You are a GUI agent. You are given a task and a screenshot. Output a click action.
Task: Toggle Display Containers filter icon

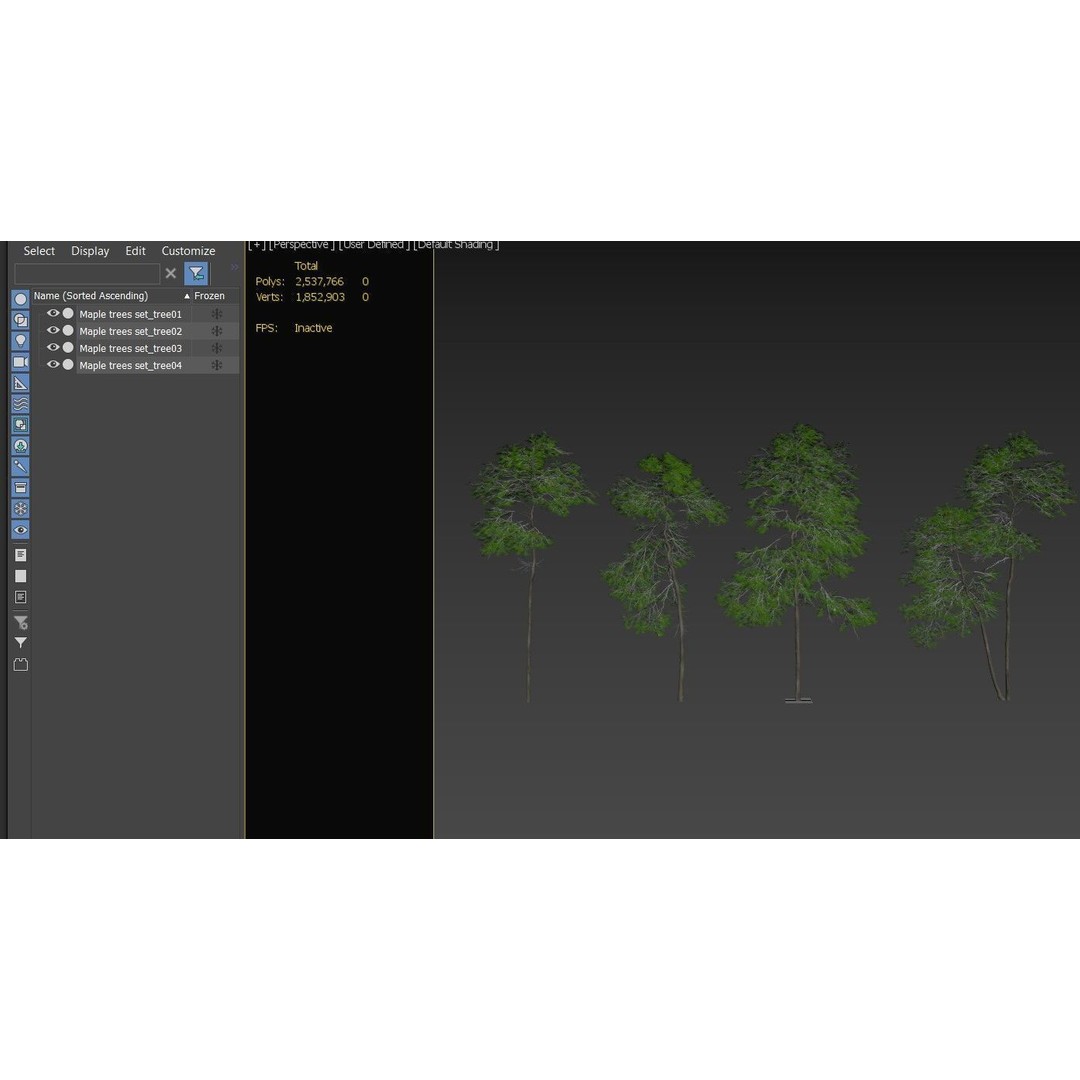[x=21, y=488]
